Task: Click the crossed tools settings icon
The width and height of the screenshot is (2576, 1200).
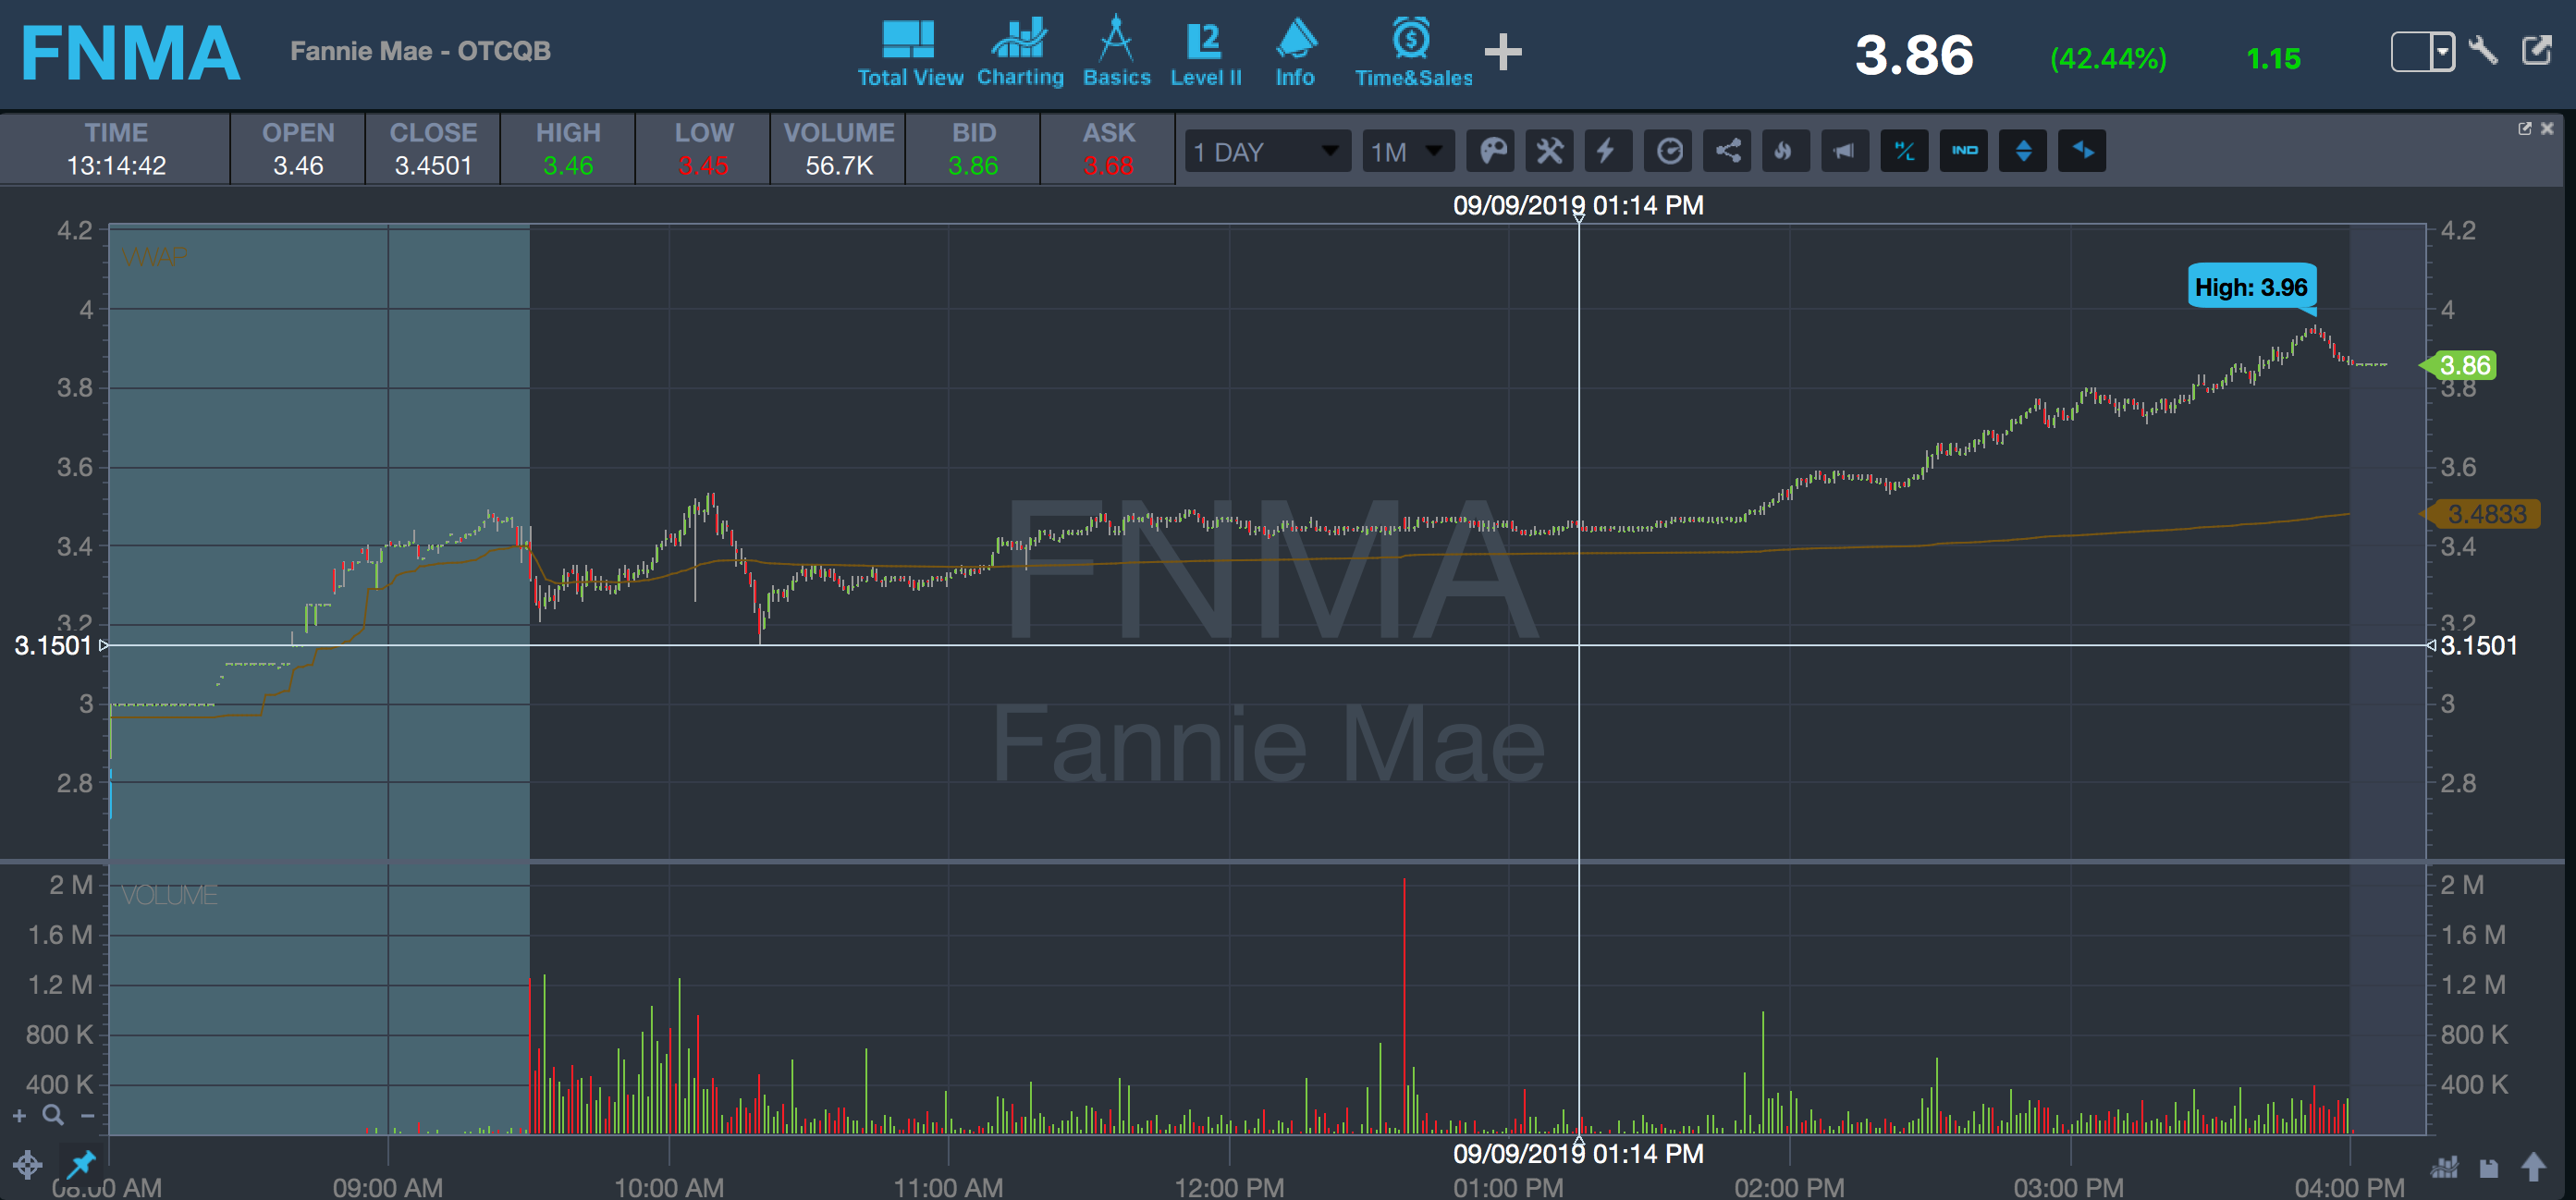Action: (x=1549, y=151)
